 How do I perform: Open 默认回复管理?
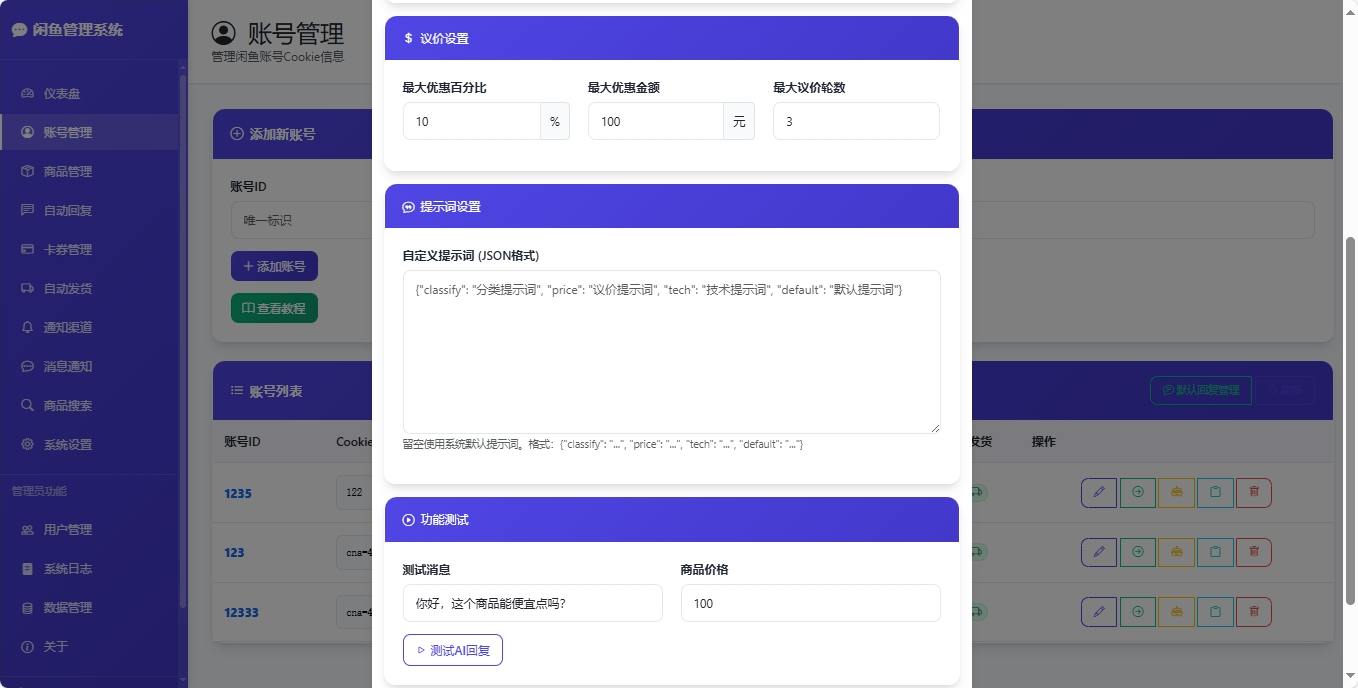click(1200, 391)
